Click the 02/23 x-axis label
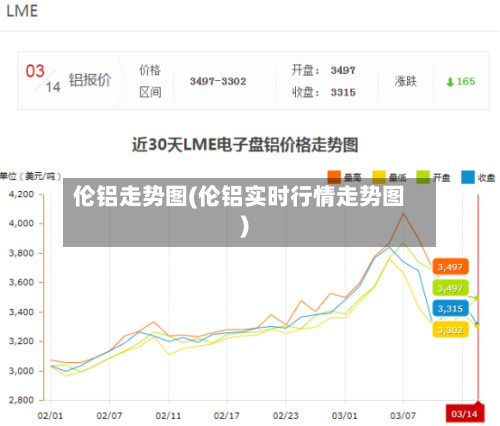500x426 pixels. (x=286, y=416)
